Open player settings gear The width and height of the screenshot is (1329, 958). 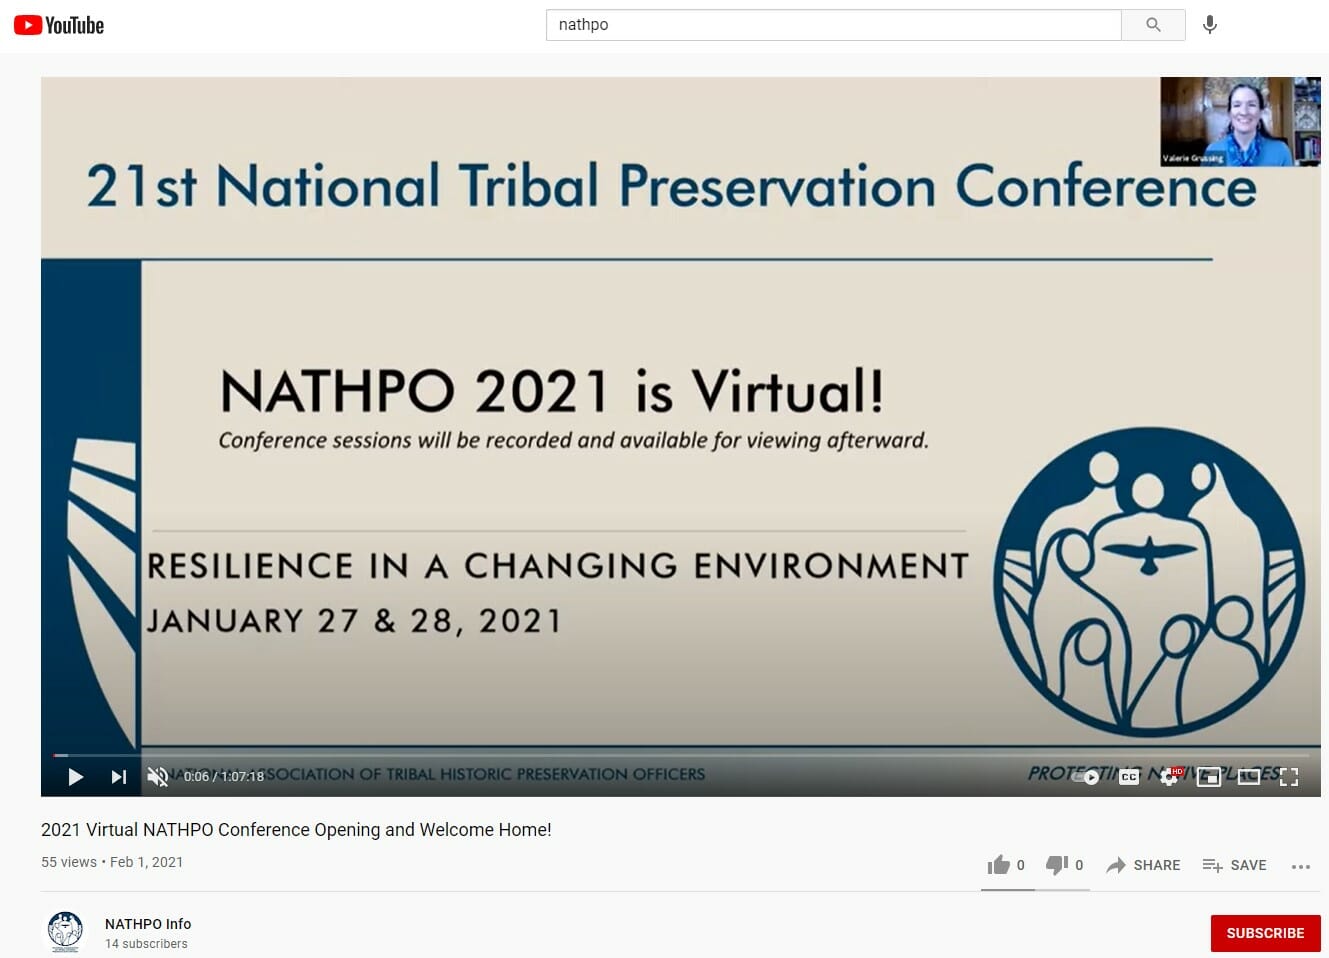[1170, 777]
